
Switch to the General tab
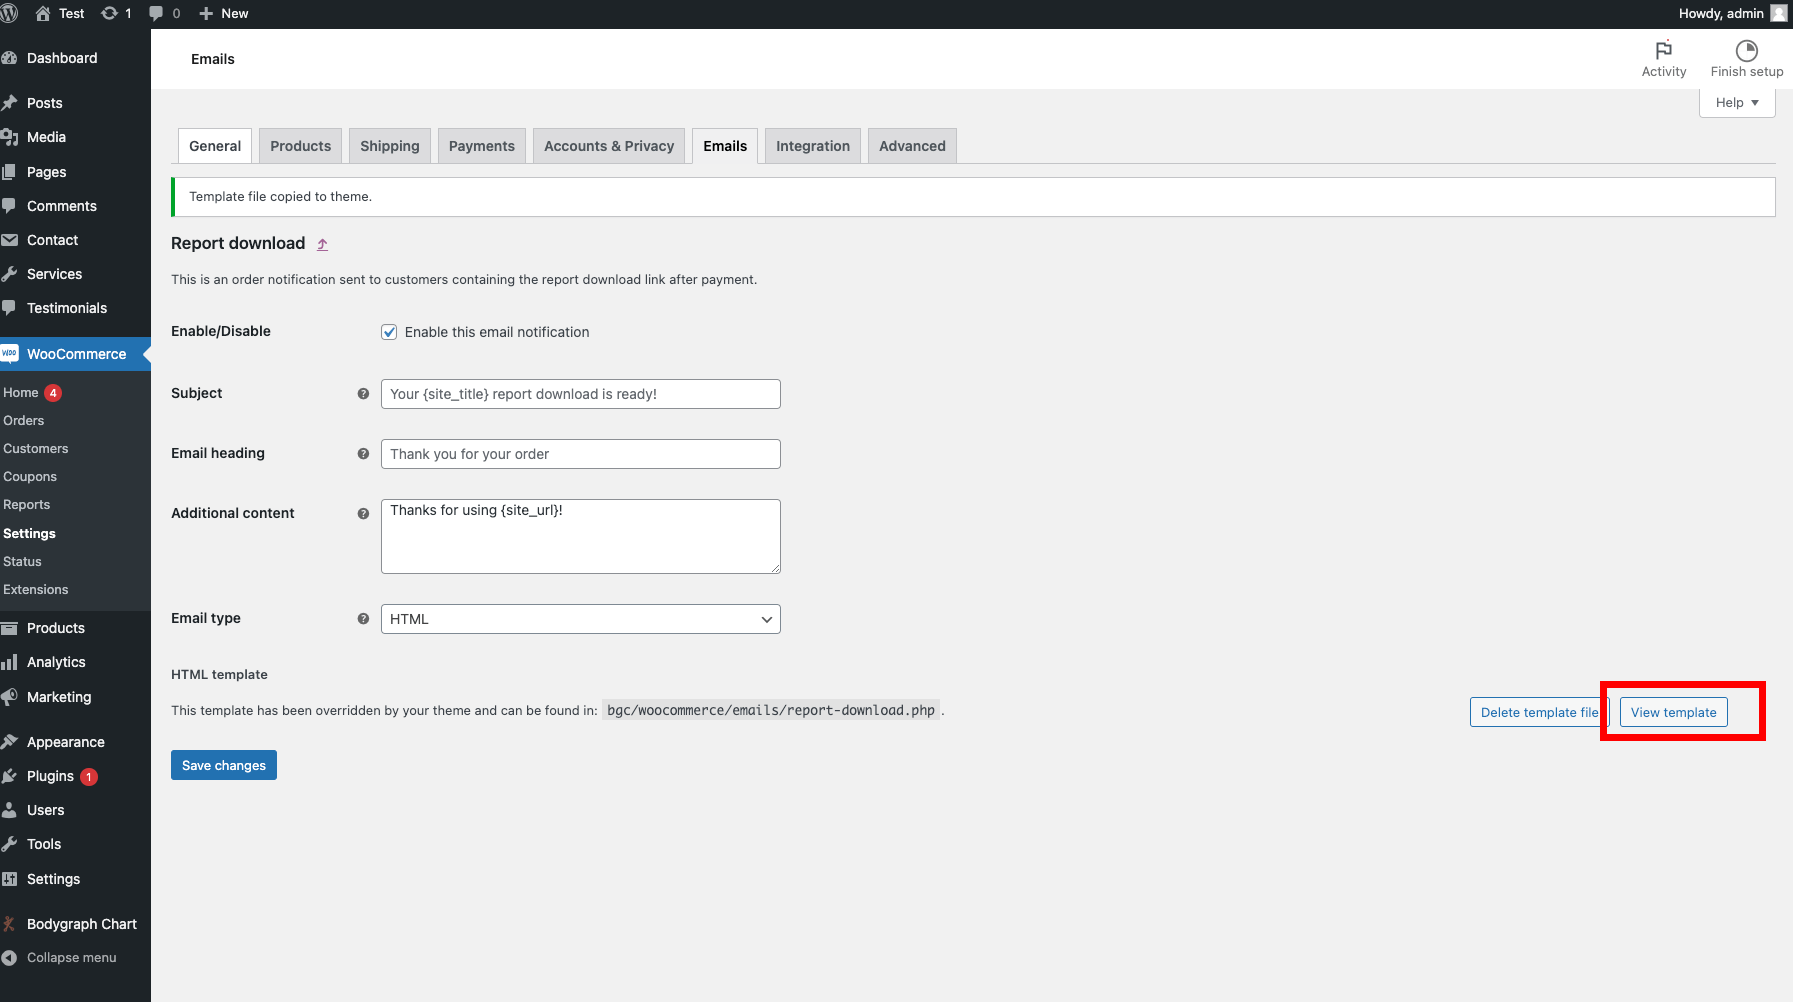[x=215, y=146]
